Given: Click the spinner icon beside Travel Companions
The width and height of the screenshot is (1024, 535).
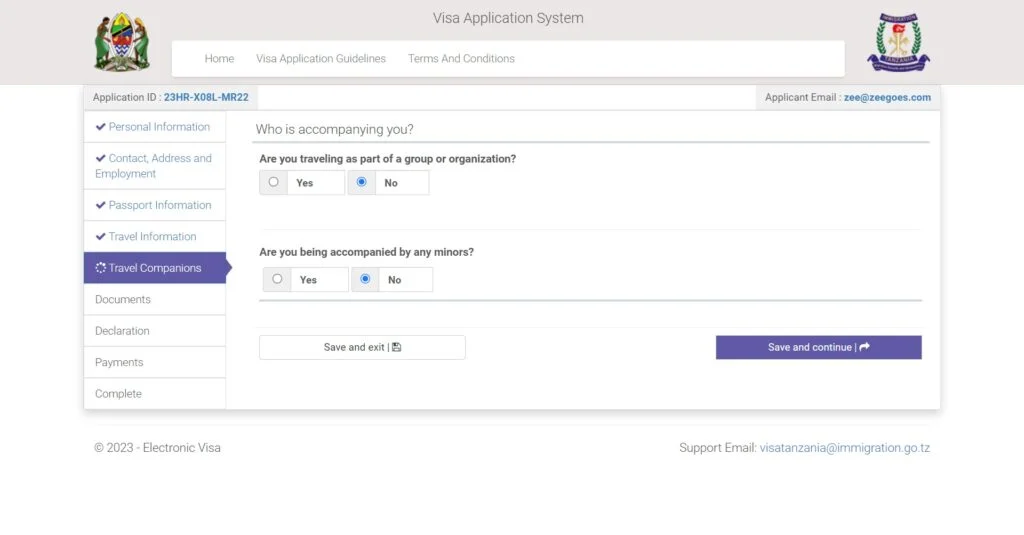Looking at the screenshot, I should pos(100,268).
